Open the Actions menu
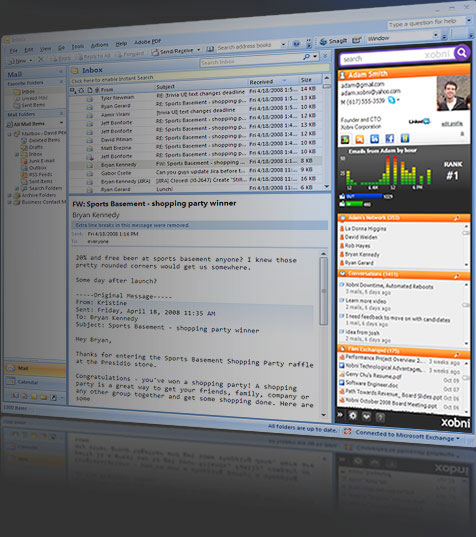This screenshot has height=537, width=476. point(99,45)
